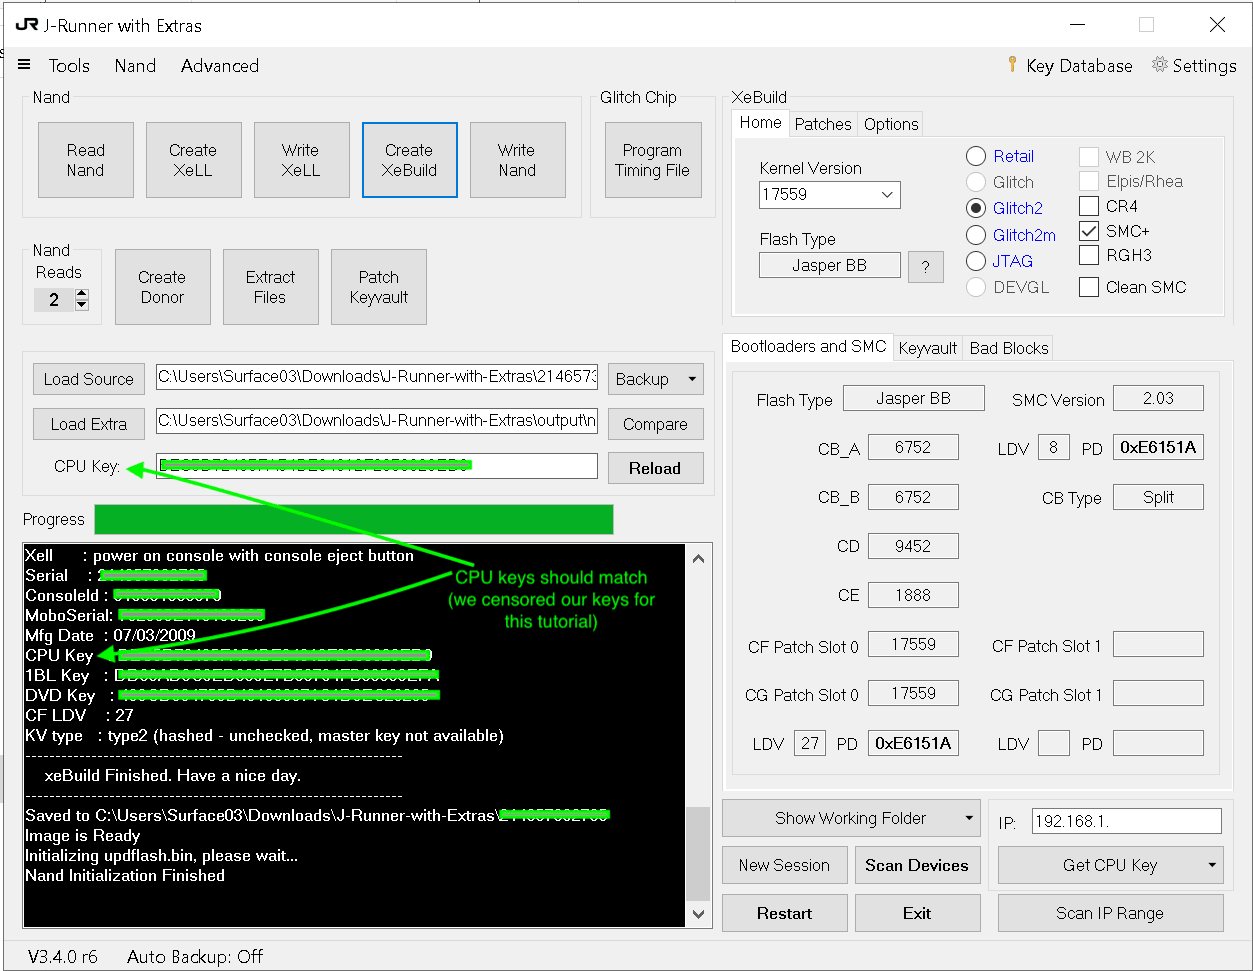This screenshot has height=971, width=1253.
Task: Click the IP address input field
Action: click(1127, 822)
